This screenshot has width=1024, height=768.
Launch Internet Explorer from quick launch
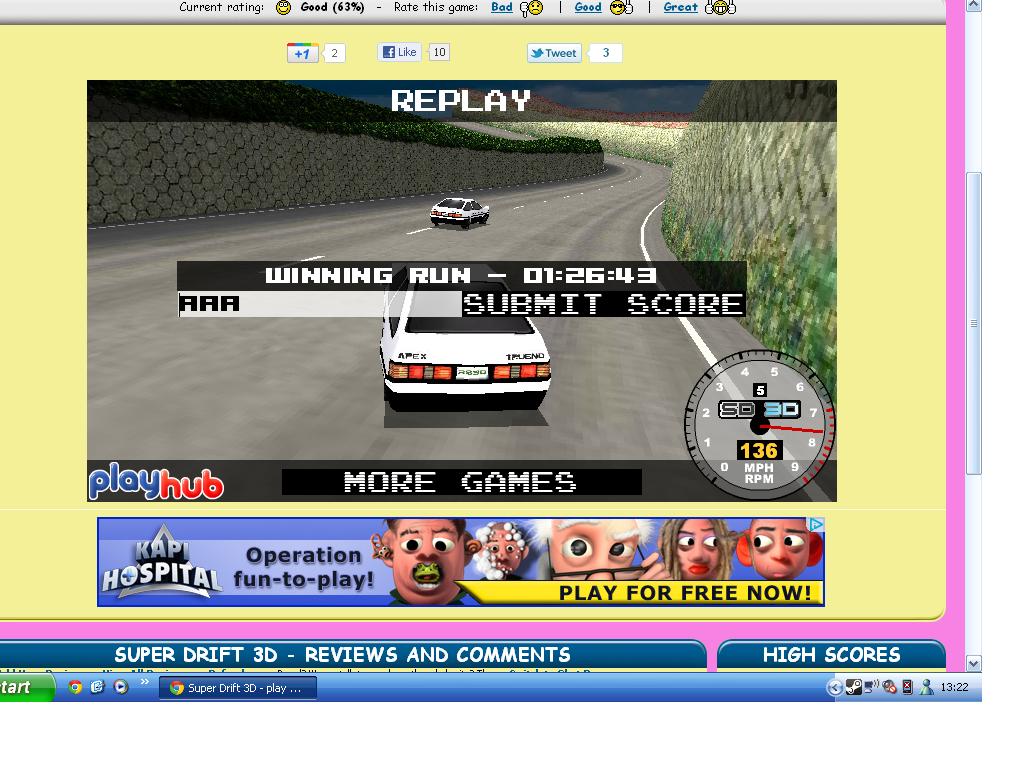tap(97, 687)
